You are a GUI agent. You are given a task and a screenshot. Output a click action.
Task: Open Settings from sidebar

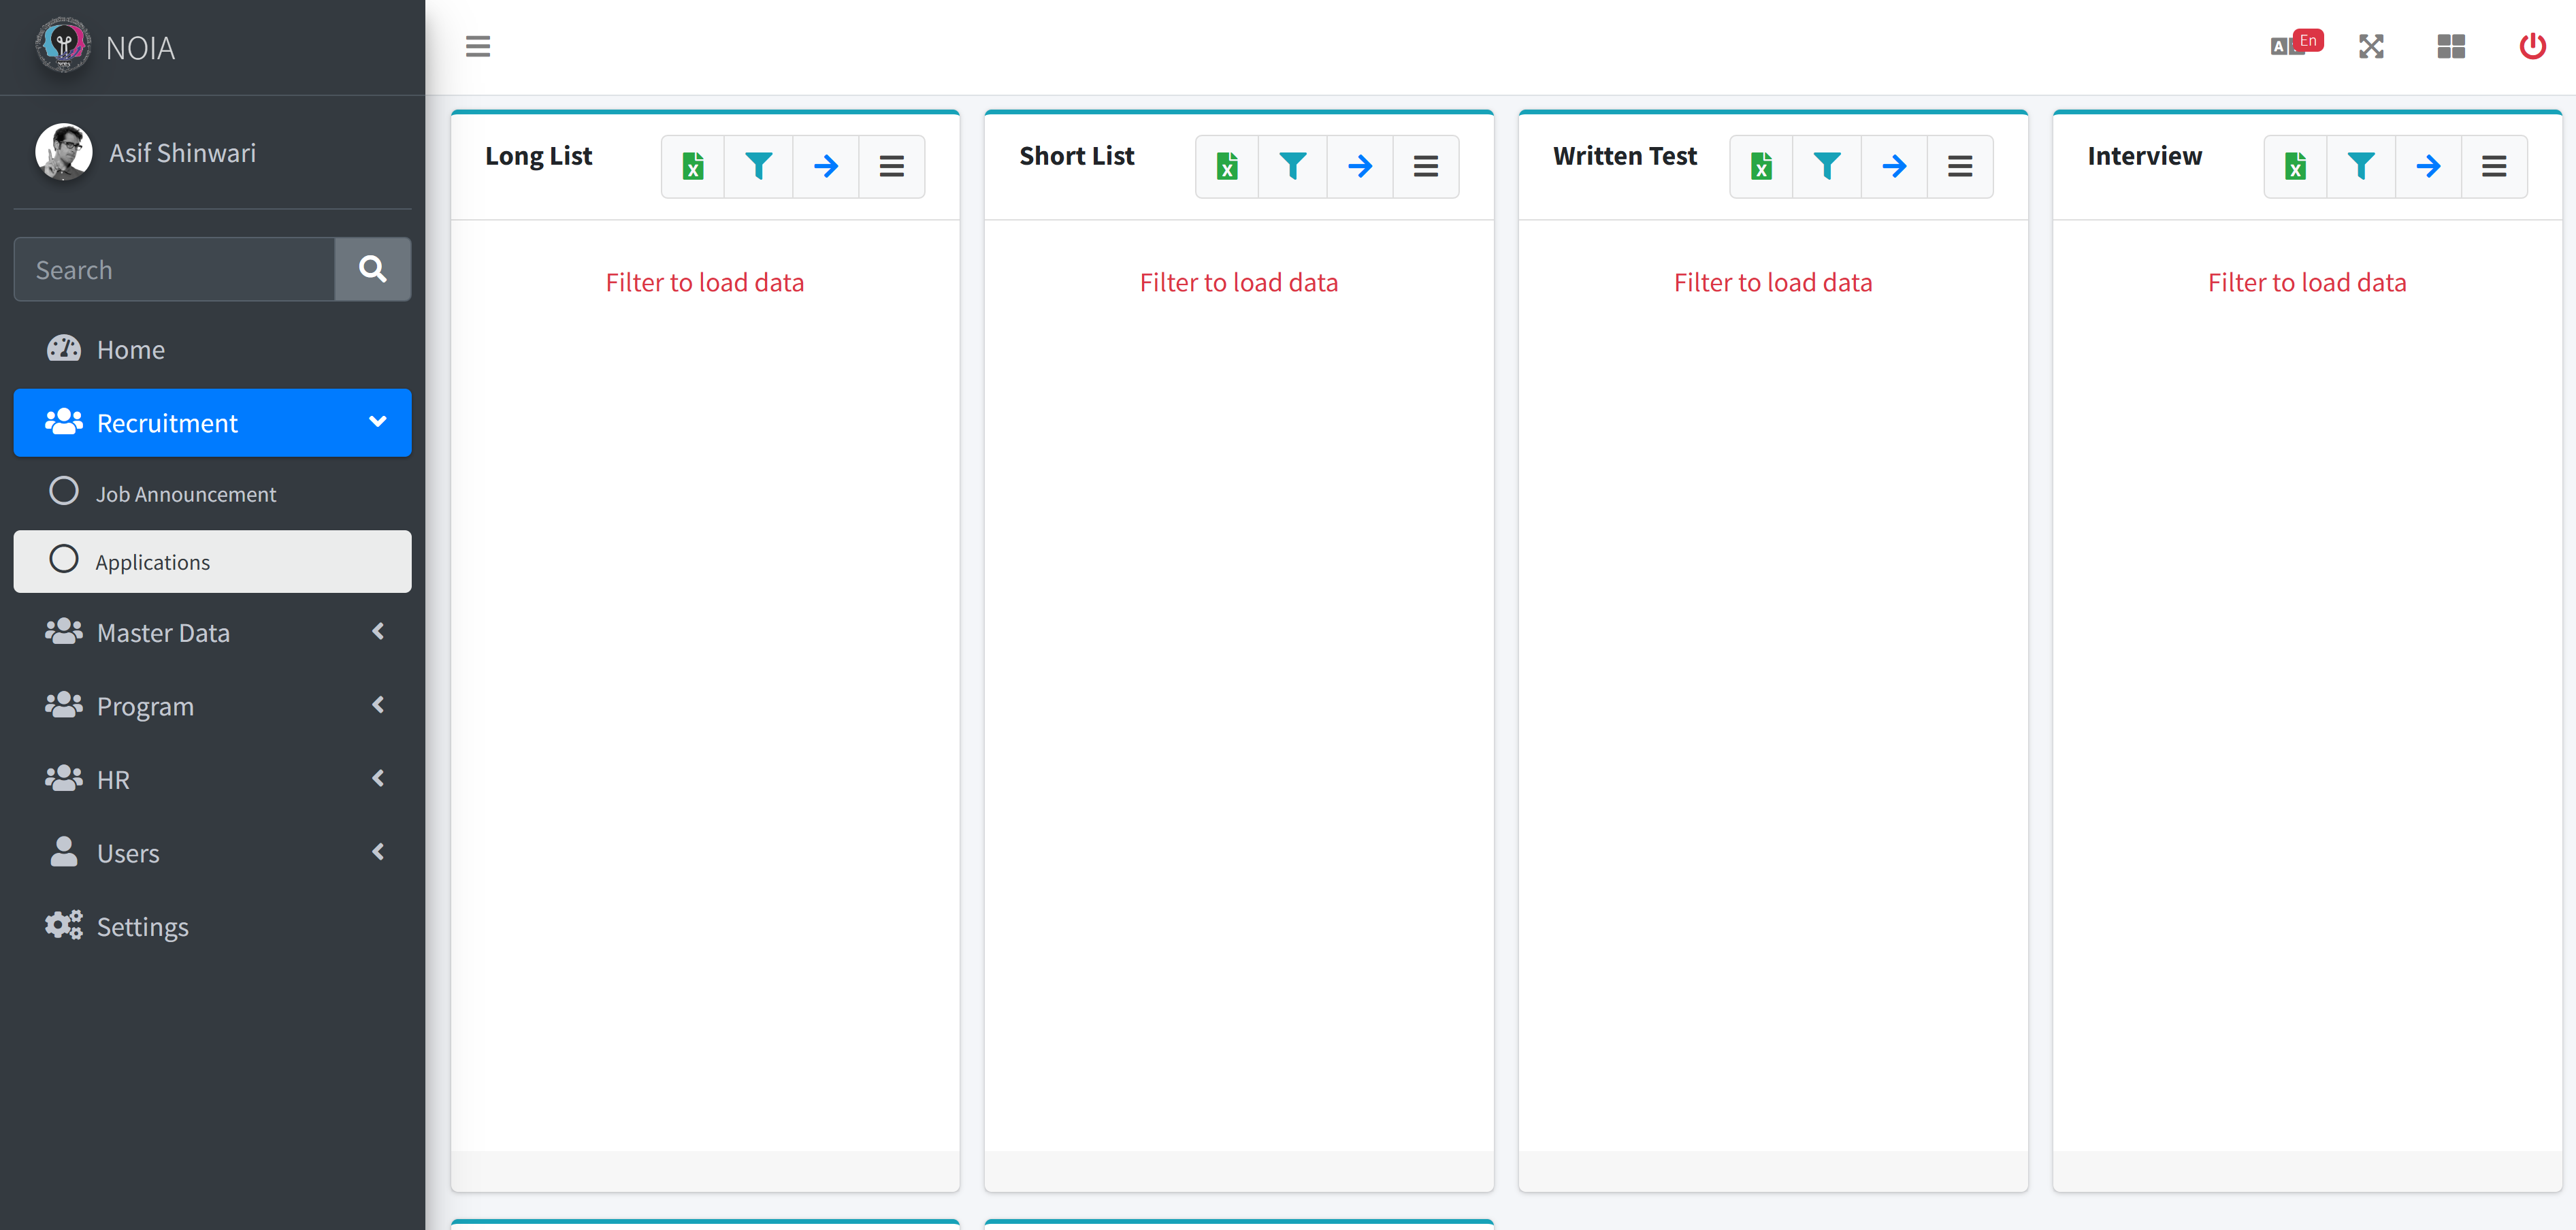(142, 927)
